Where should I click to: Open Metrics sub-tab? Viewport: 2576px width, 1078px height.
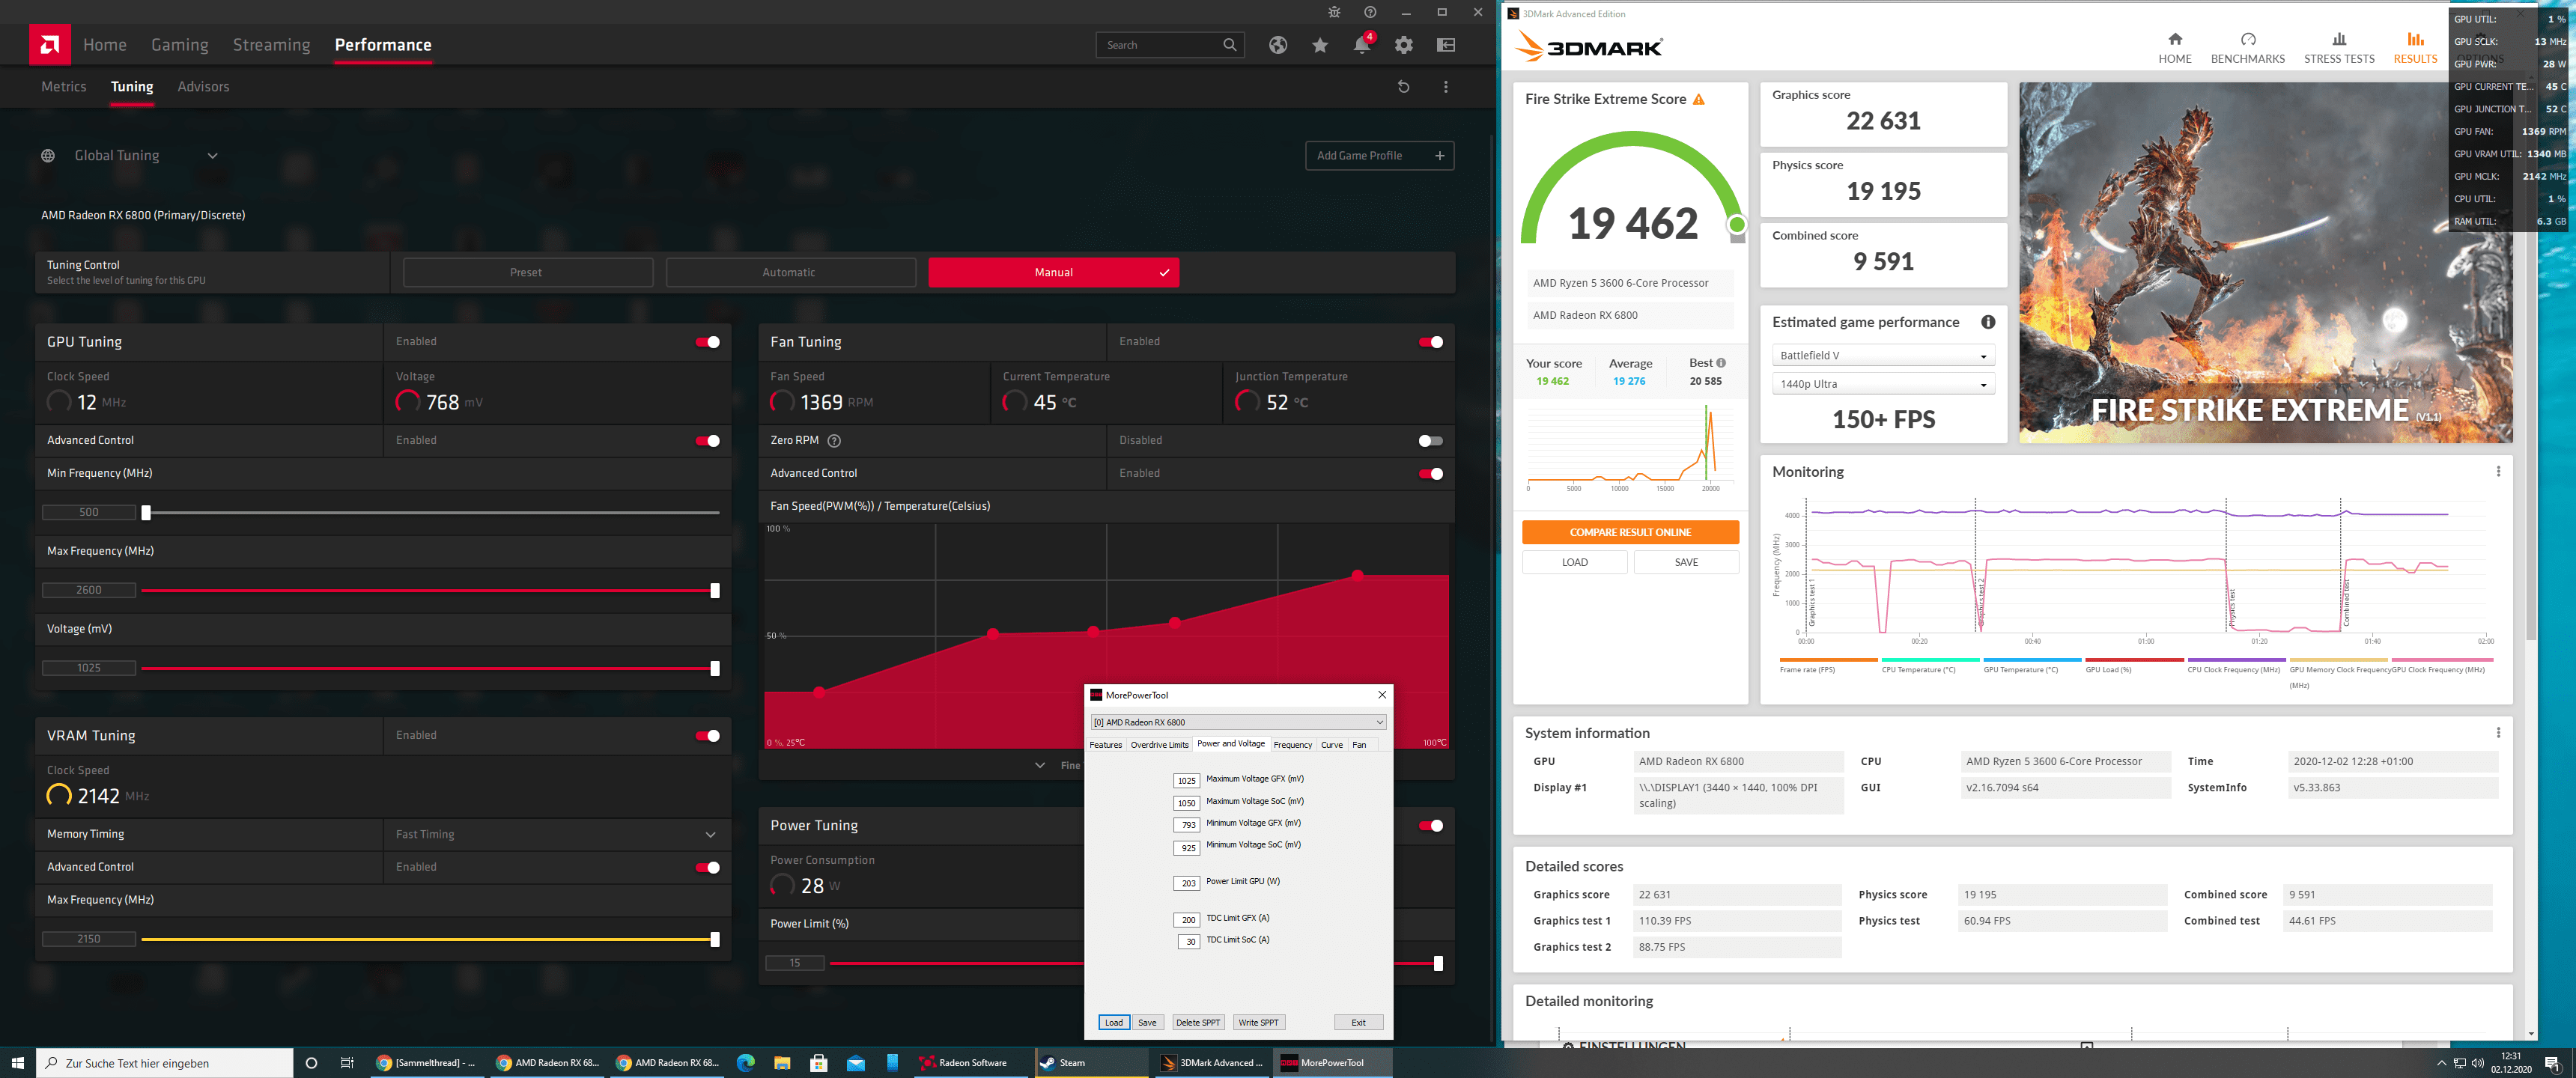click(x=64, y=87)
